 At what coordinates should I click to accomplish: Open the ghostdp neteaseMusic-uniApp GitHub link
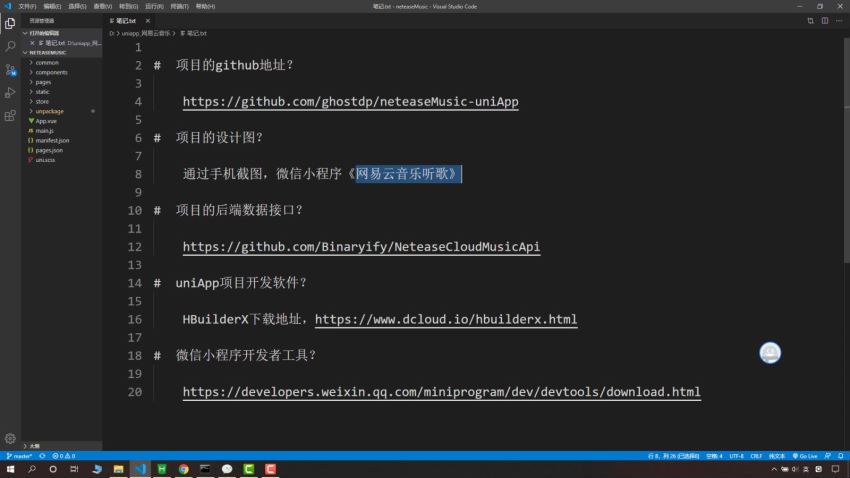point(350,101)
